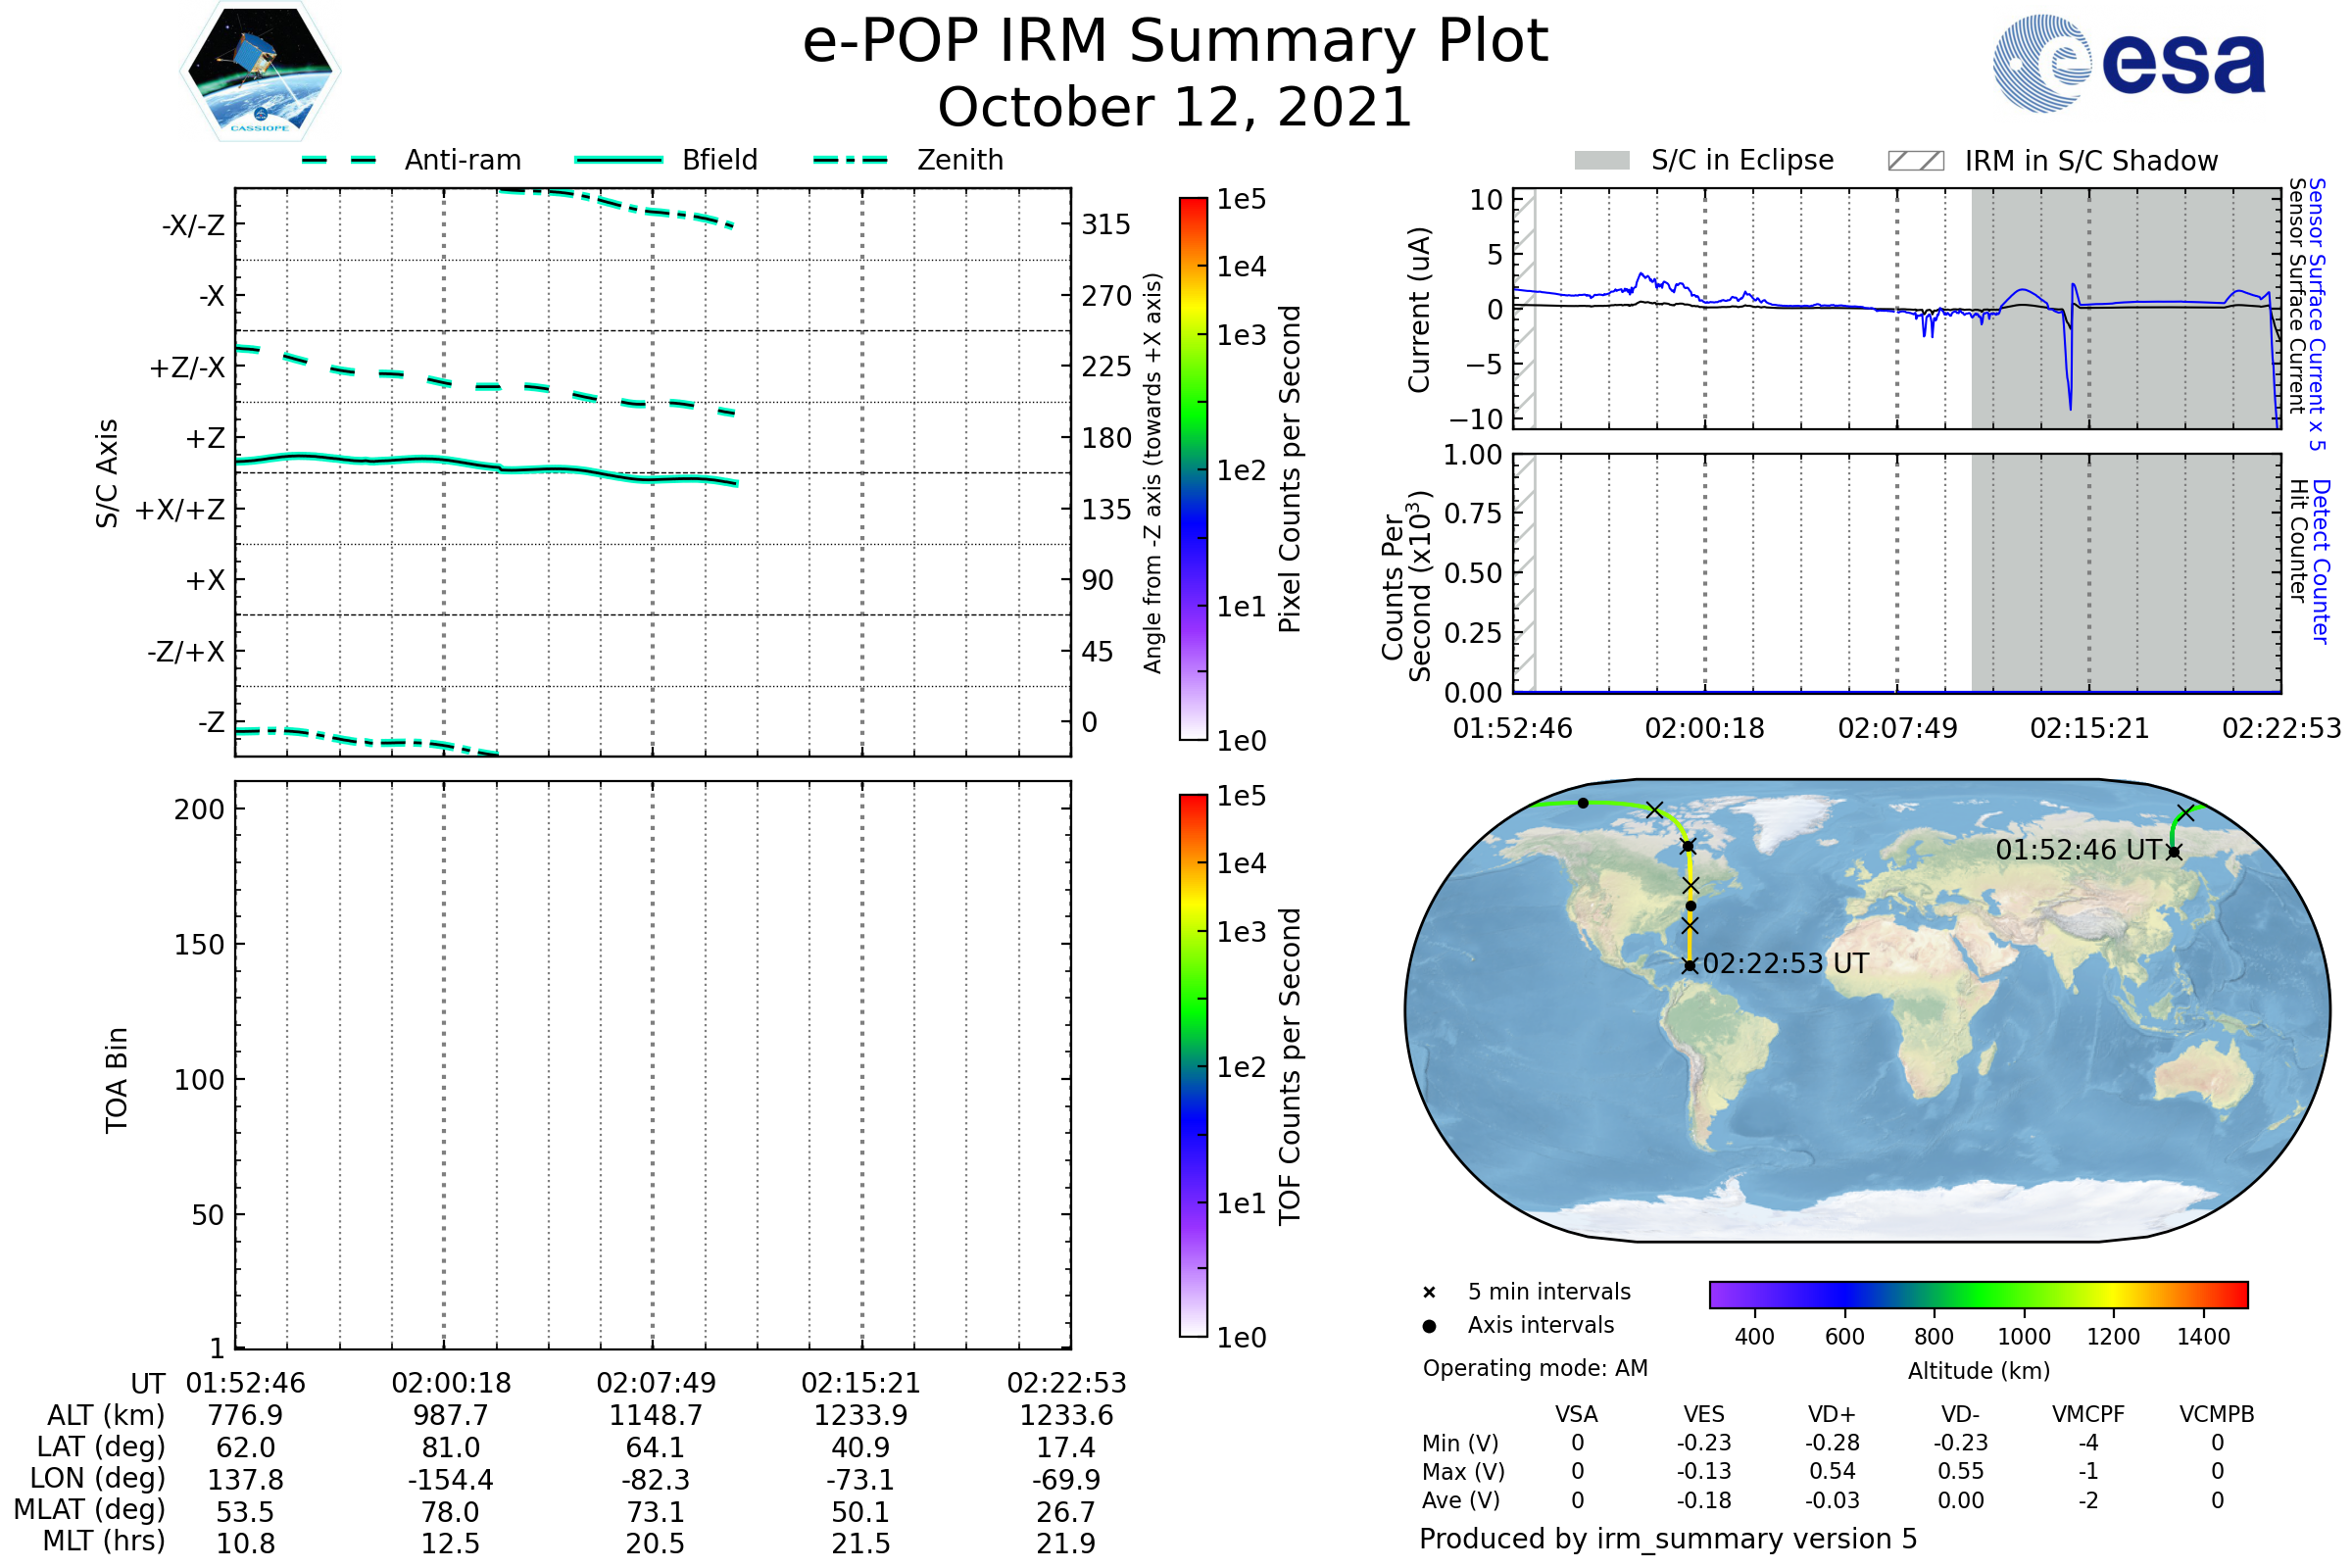The image size is (2352, 1568).
Task: Click the Bfield solid legend line
Action: (x=619, y=160)
